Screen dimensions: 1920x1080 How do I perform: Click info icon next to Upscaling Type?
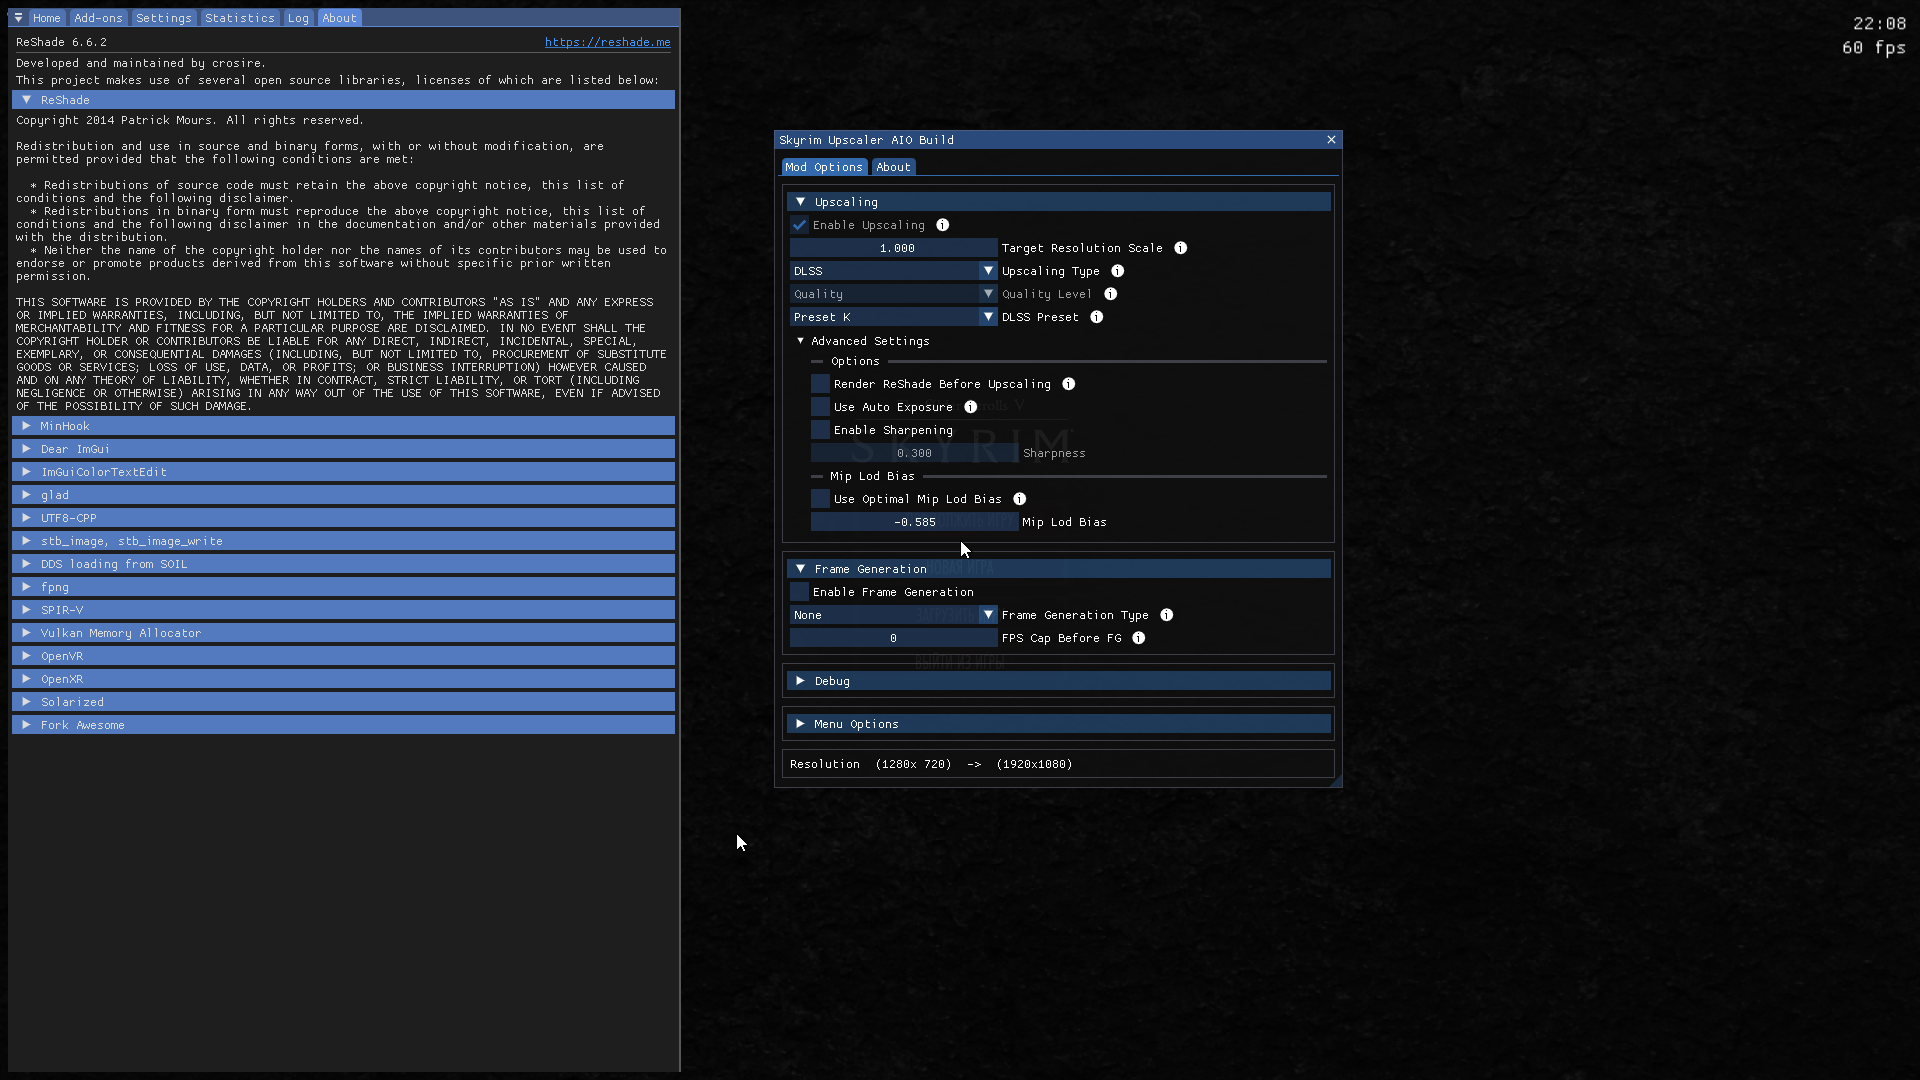(1117, 271)
